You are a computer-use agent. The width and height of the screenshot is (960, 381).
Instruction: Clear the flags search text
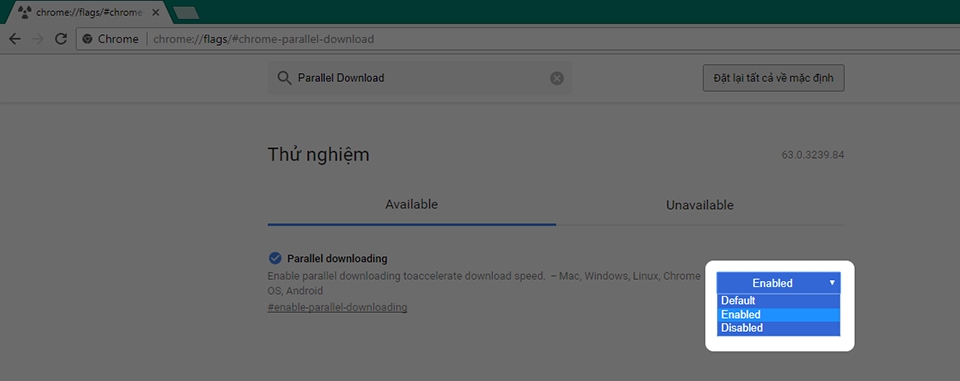pyautogui.click(x=557, y=78)
